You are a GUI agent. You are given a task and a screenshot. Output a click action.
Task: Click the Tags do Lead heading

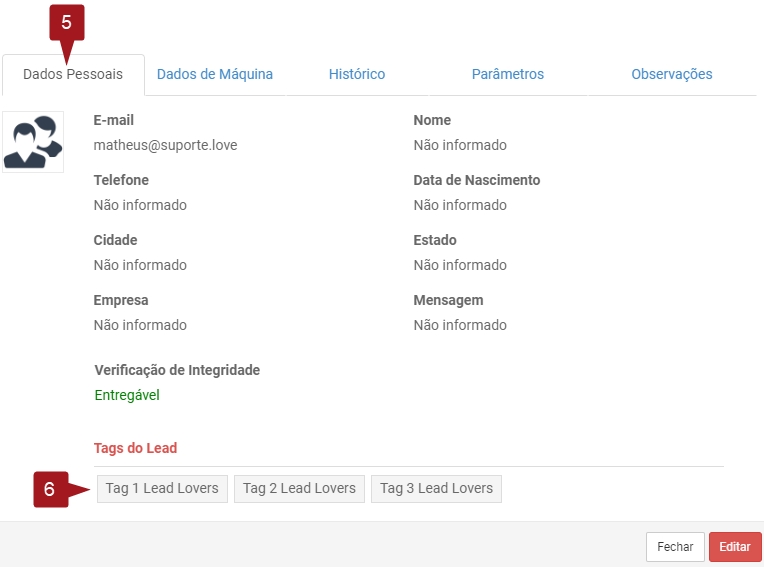point(135,448)
